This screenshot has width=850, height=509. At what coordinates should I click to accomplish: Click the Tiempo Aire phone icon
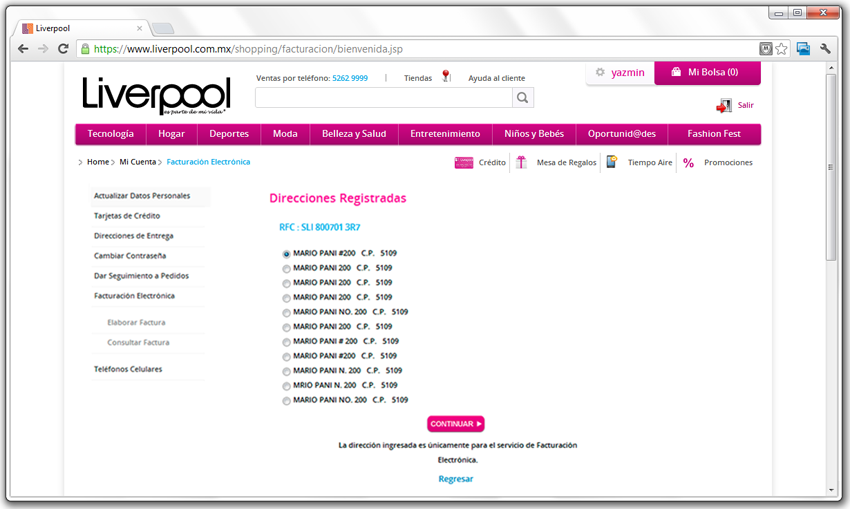611,162
